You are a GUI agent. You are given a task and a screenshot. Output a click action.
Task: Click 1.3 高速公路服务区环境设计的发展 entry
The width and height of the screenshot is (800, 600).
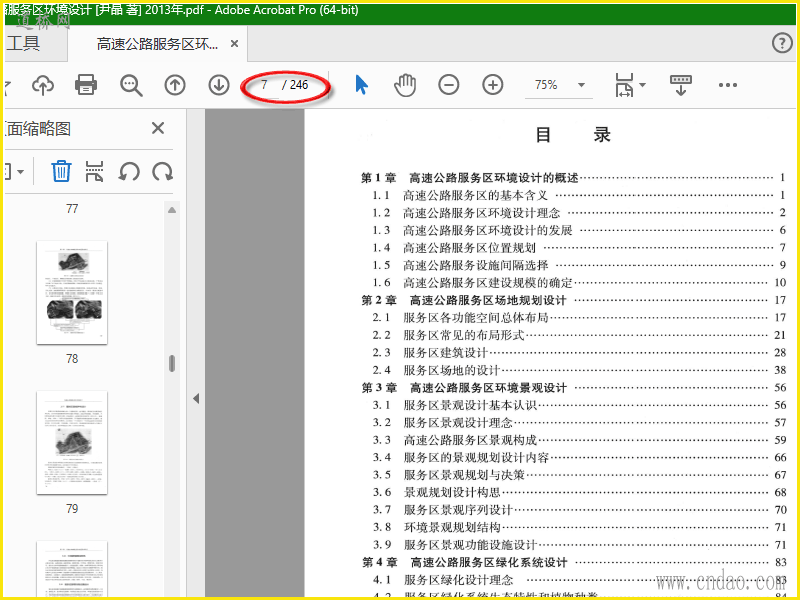(x=579, y=230)
